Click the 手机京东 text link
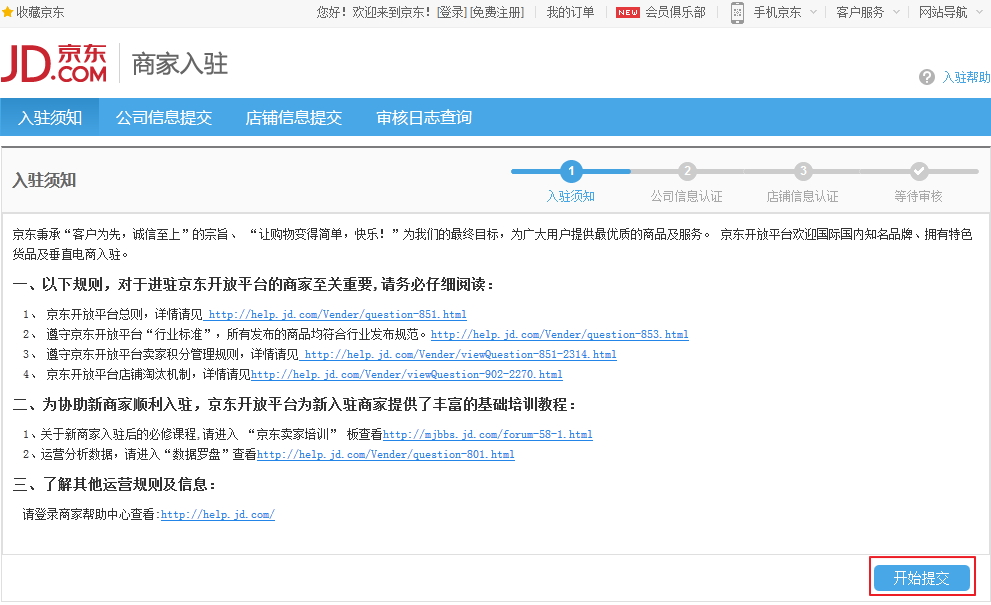 [x=777, y=12]
